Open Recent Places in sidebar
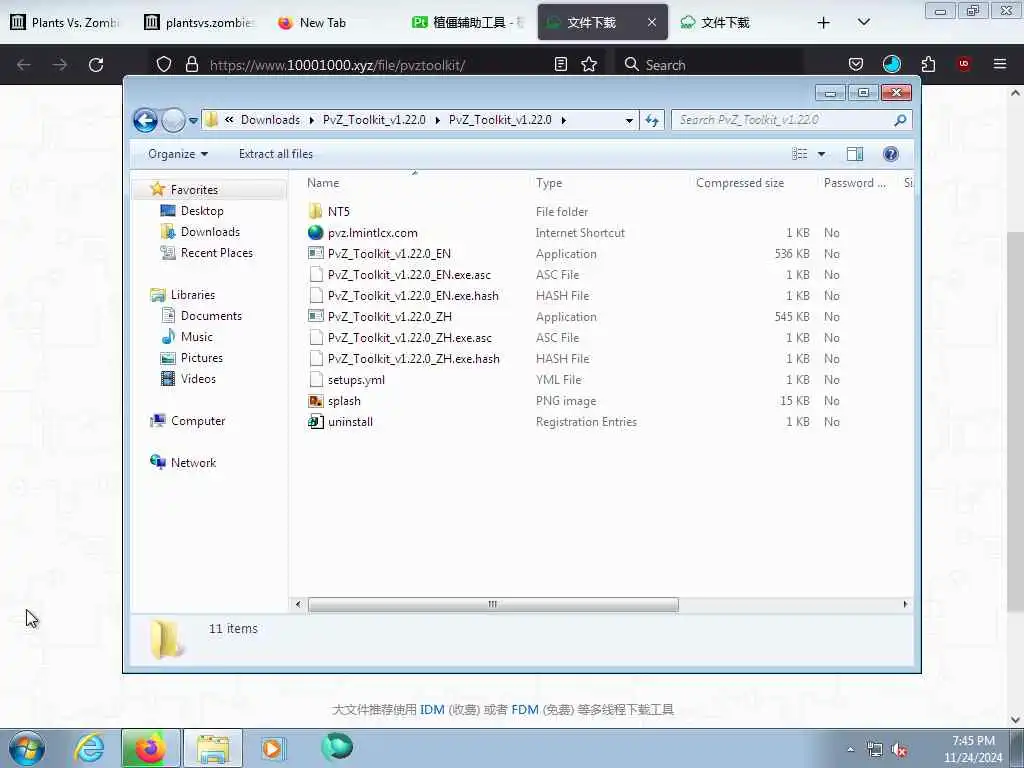The image size is (1024, 768). click(216, 253)
